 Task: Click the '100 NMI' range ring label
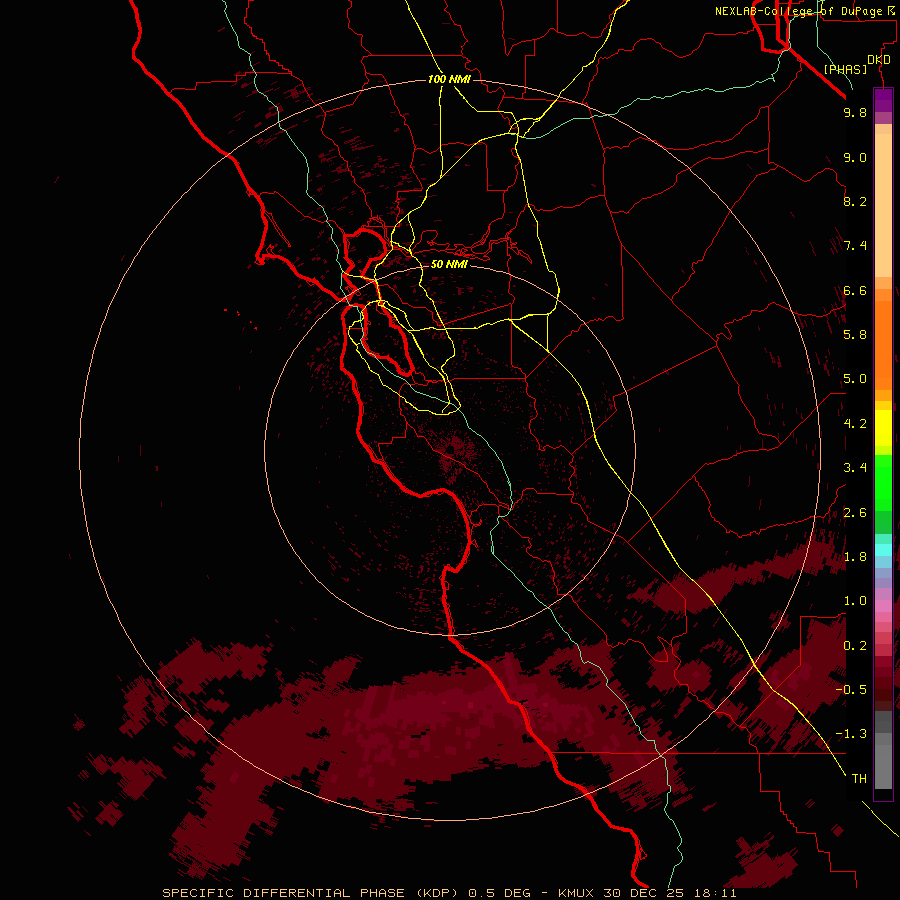pos(449,79)
